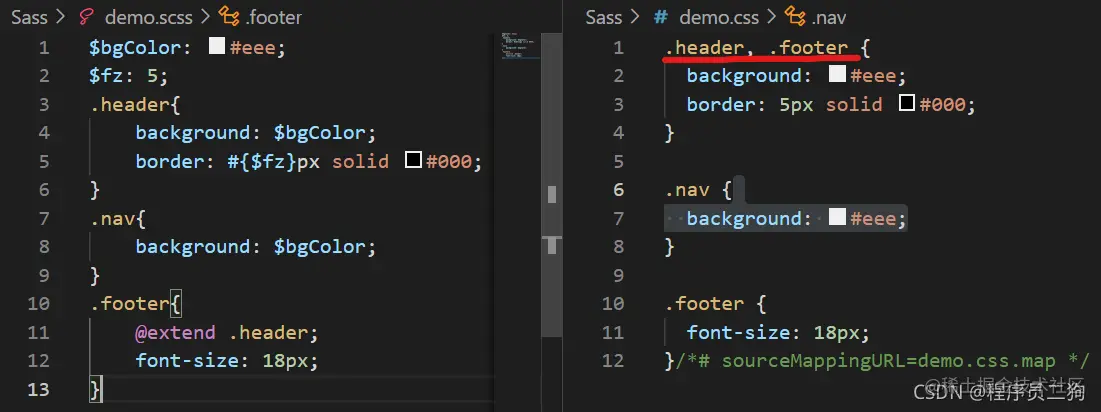This screenshot has height=412, width=1101.
Task: Click the #eee swatch in .nav background line
Action: [836, 218]
